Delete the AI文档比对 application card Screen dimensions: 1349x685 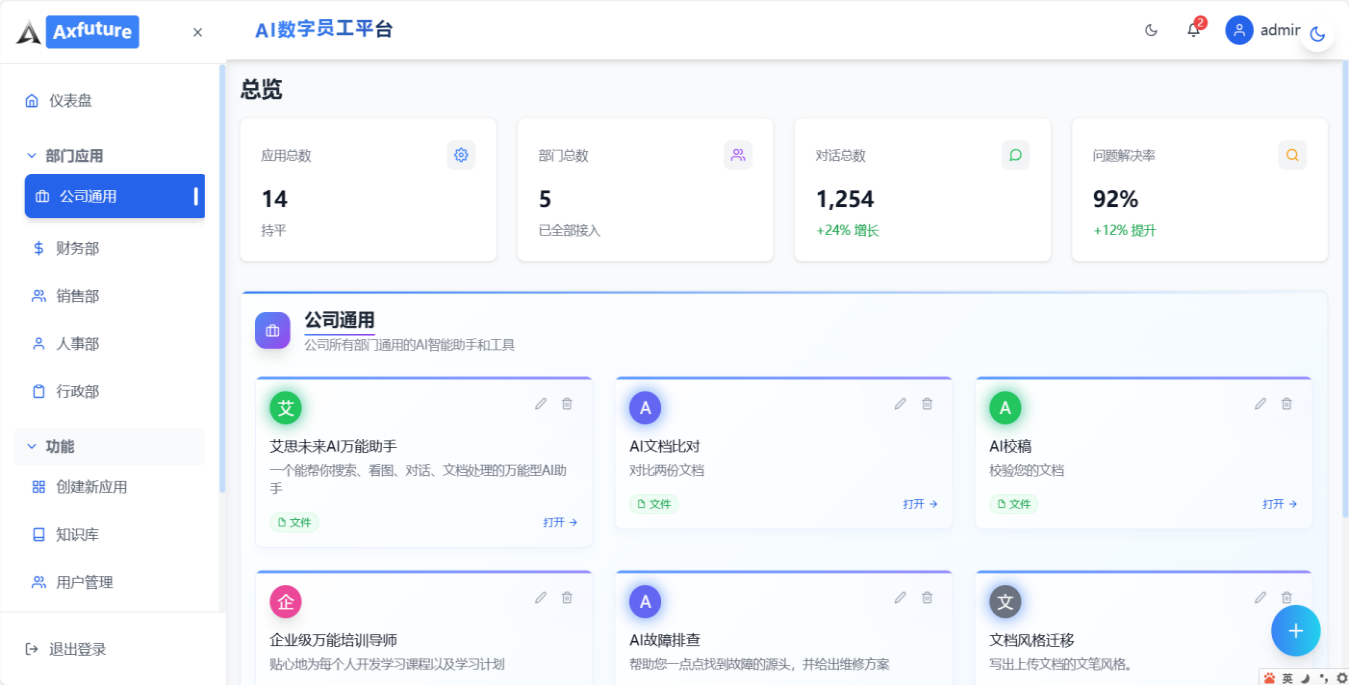pyautogui.click(x=927, y=403)
